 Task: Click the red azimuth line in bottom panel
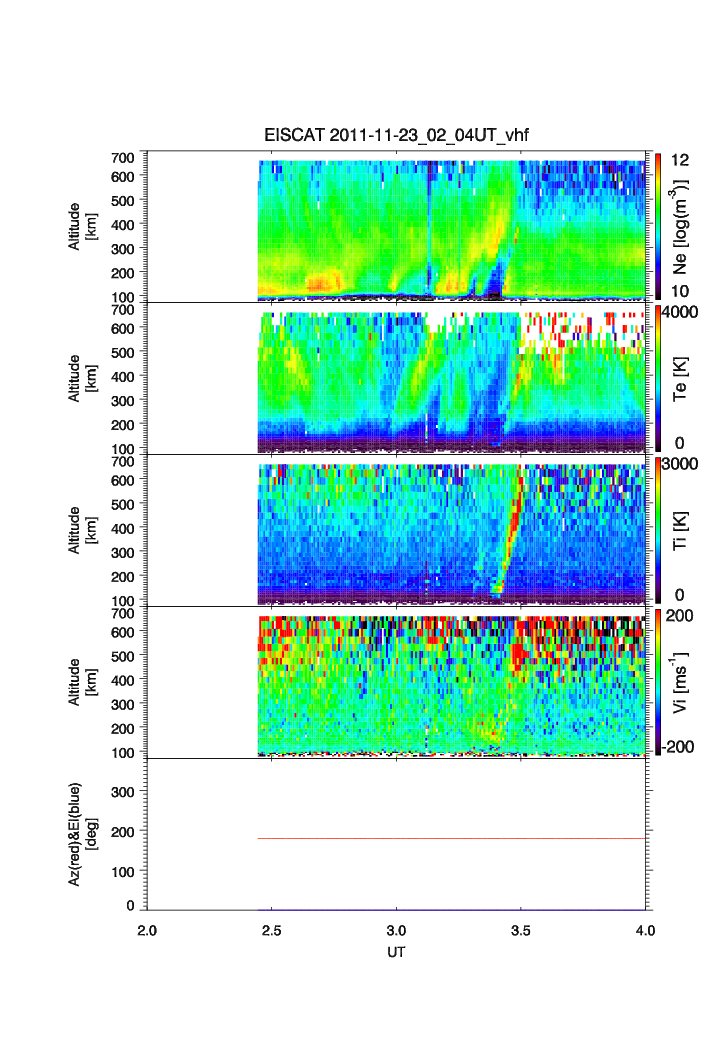tap(451, 838)
